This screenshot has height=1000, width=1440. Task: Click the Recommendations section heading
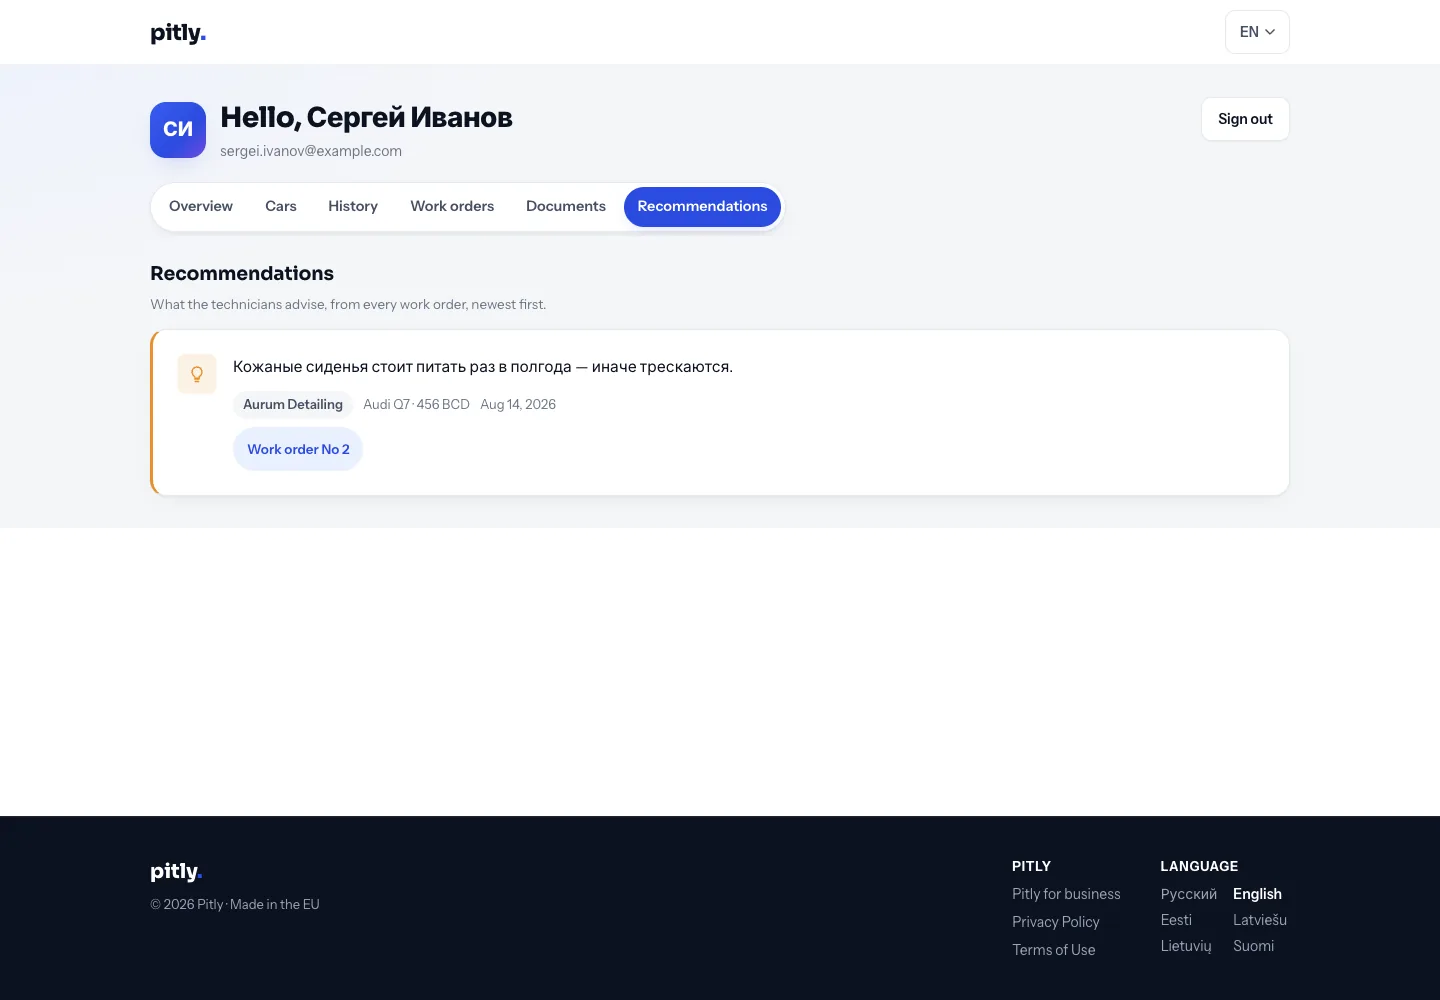pyautogui.click(x=242, y=273)
